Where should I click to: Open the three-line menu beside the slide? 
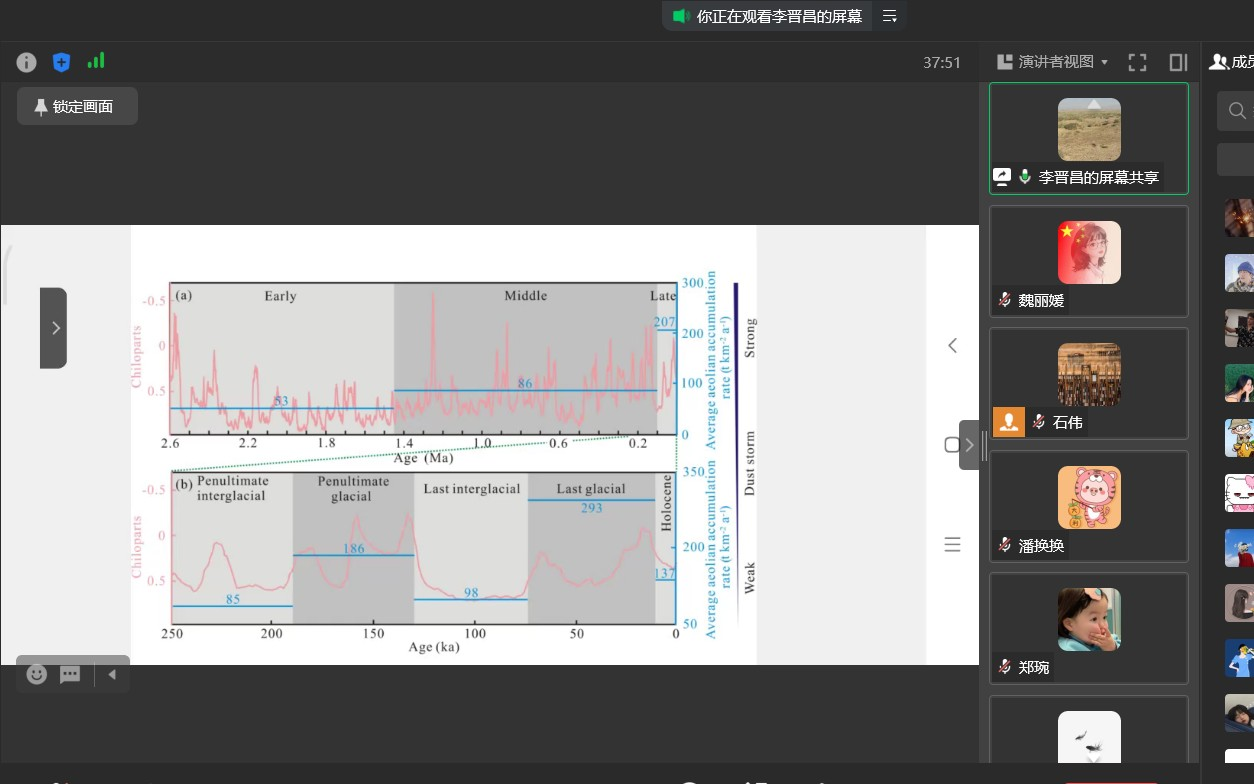coord(952,544)
